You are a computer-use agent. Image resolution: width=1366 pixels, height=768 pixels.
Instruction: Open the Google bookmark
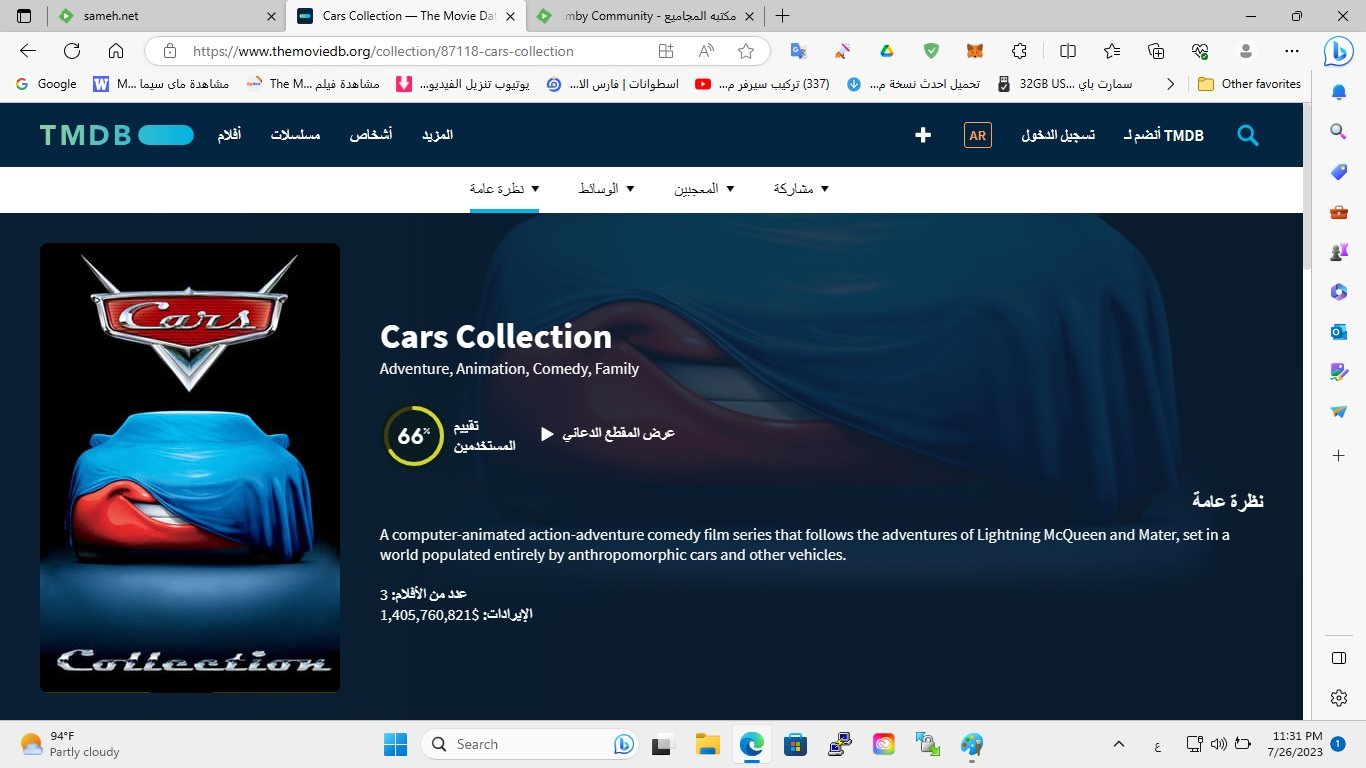click(46, 84)
